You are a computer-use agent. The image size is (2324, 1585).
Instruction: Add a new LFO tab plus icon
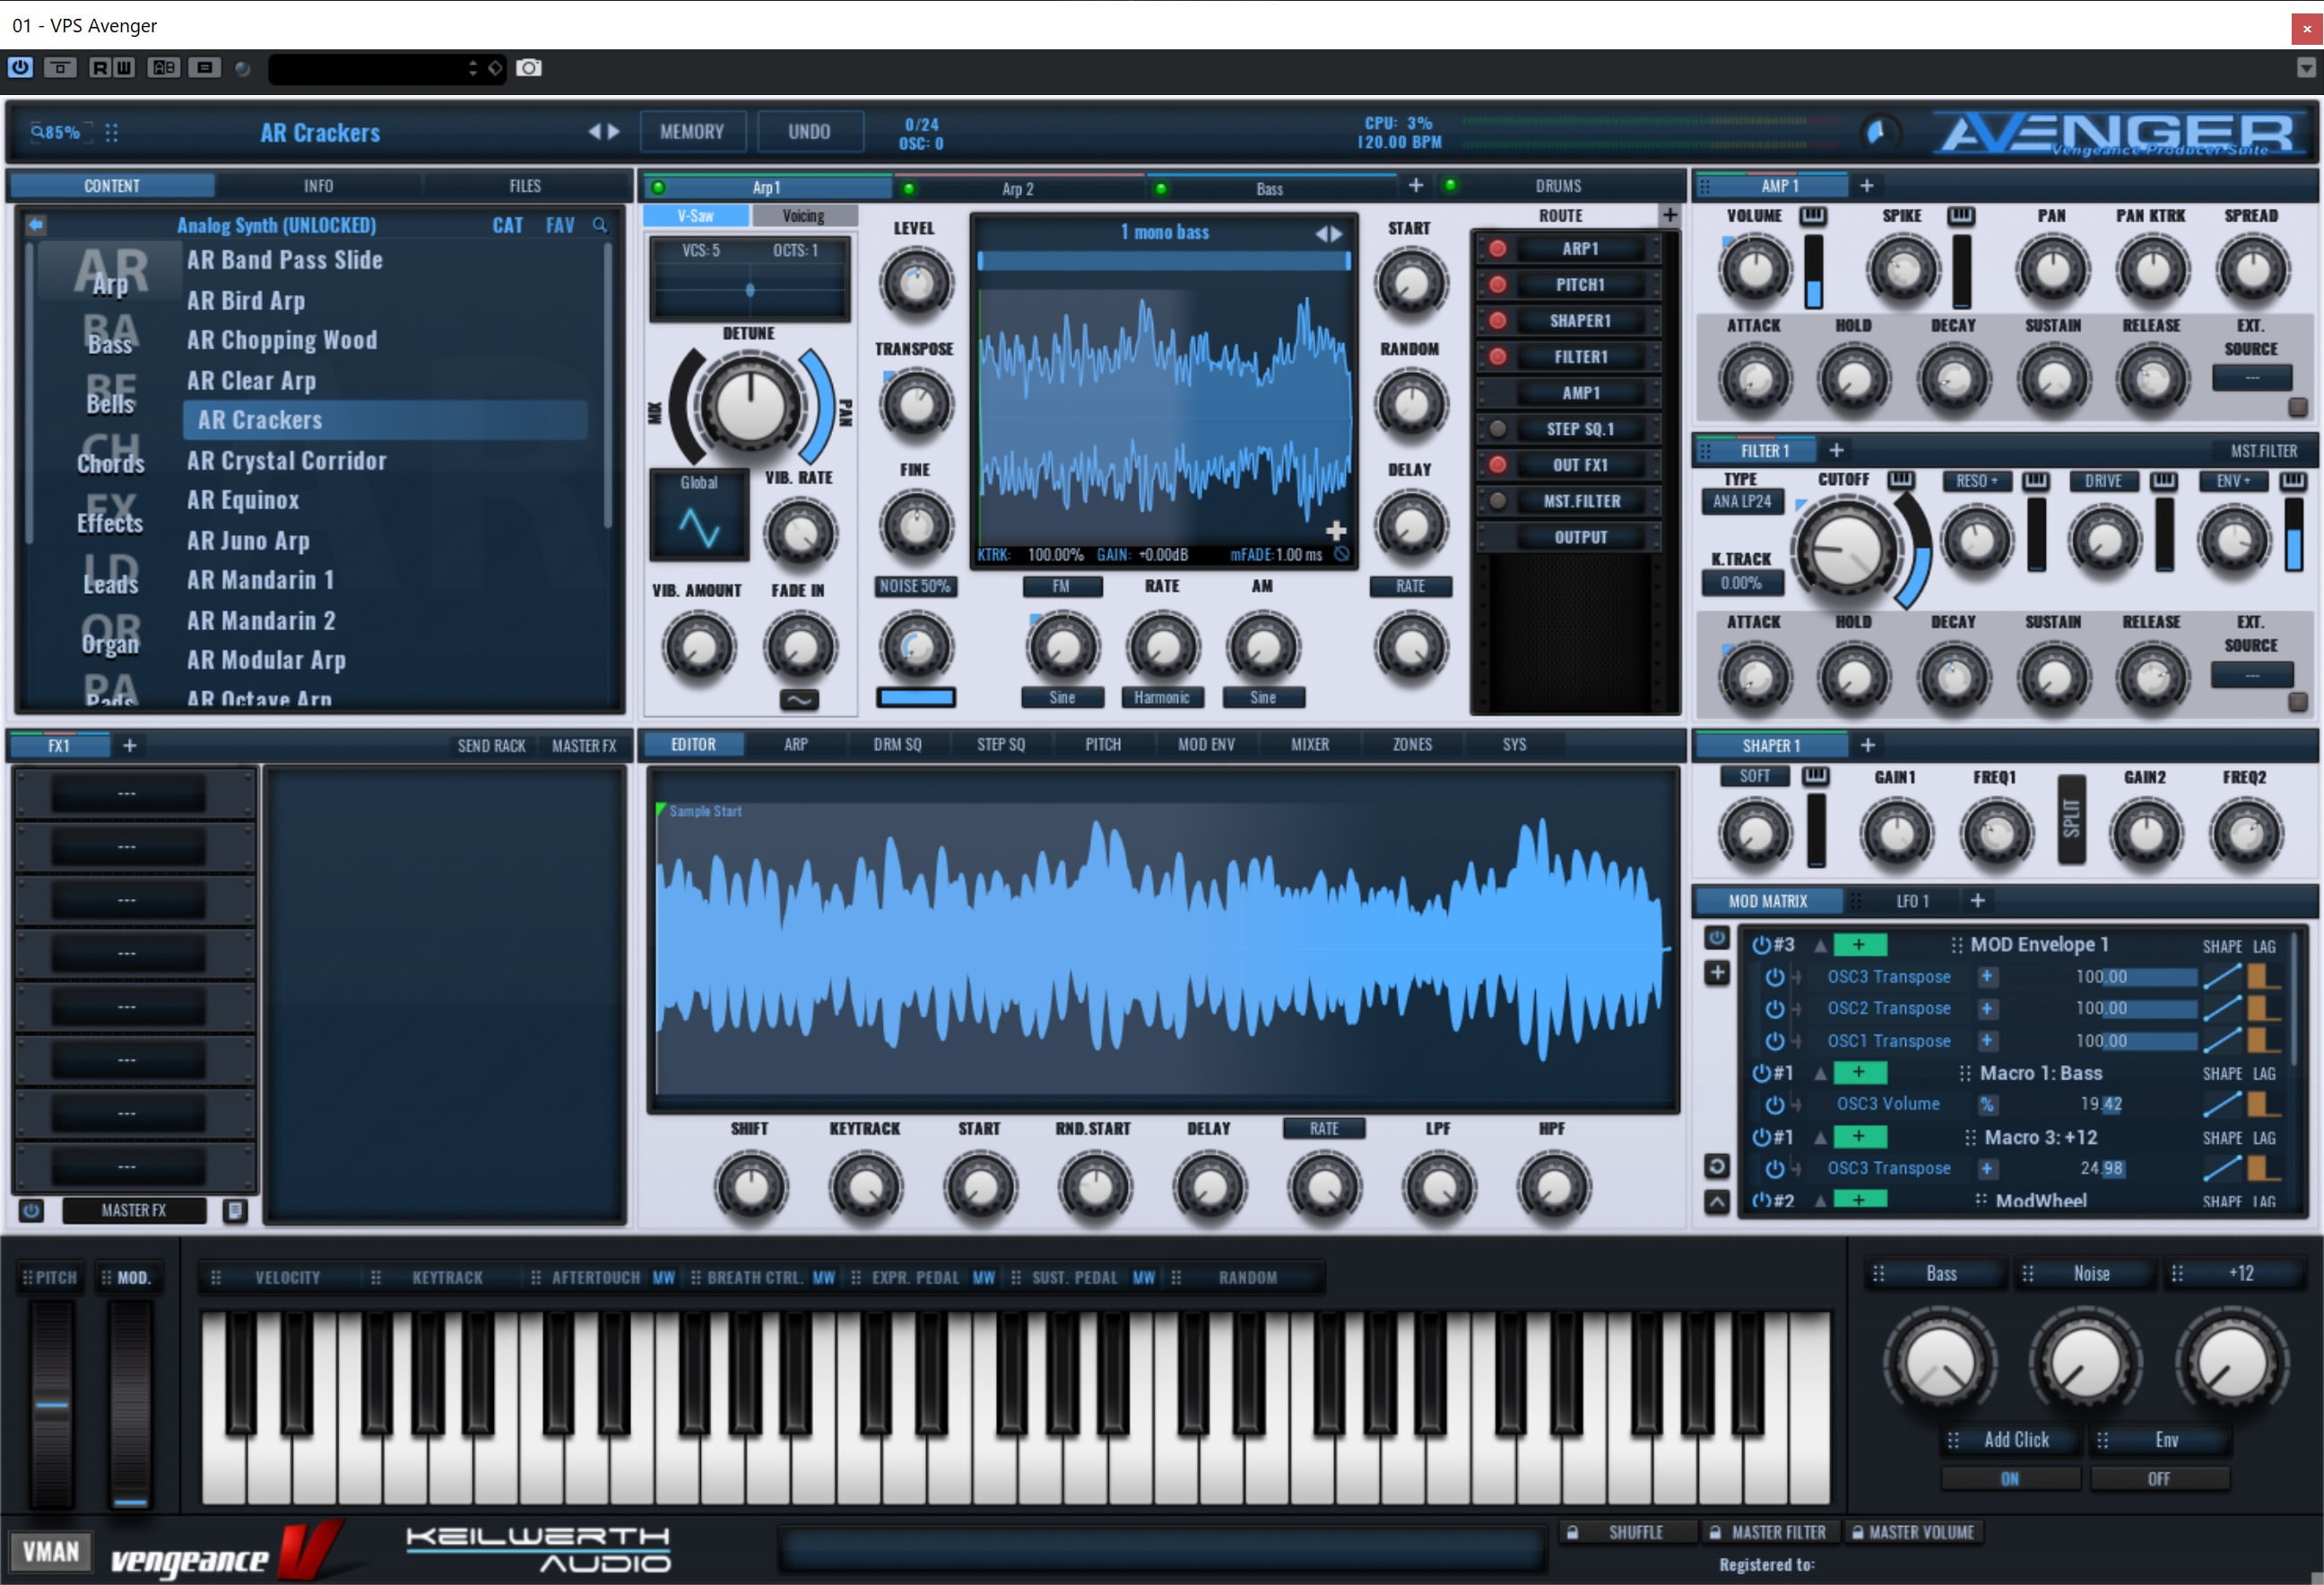tap(1977, 901)
